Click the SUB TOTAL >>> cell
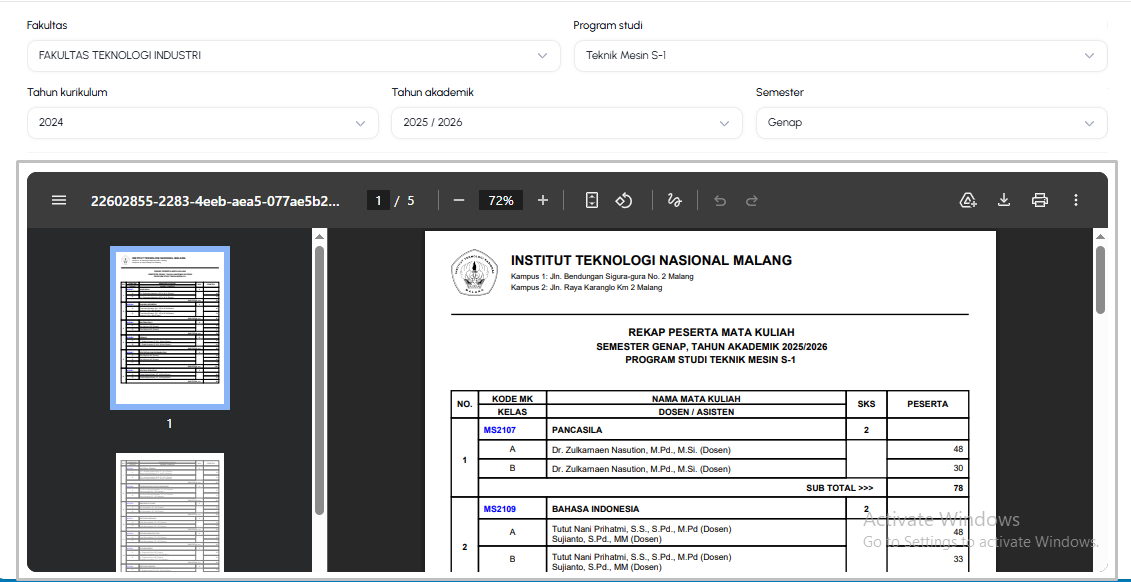 tap(840, 488)
